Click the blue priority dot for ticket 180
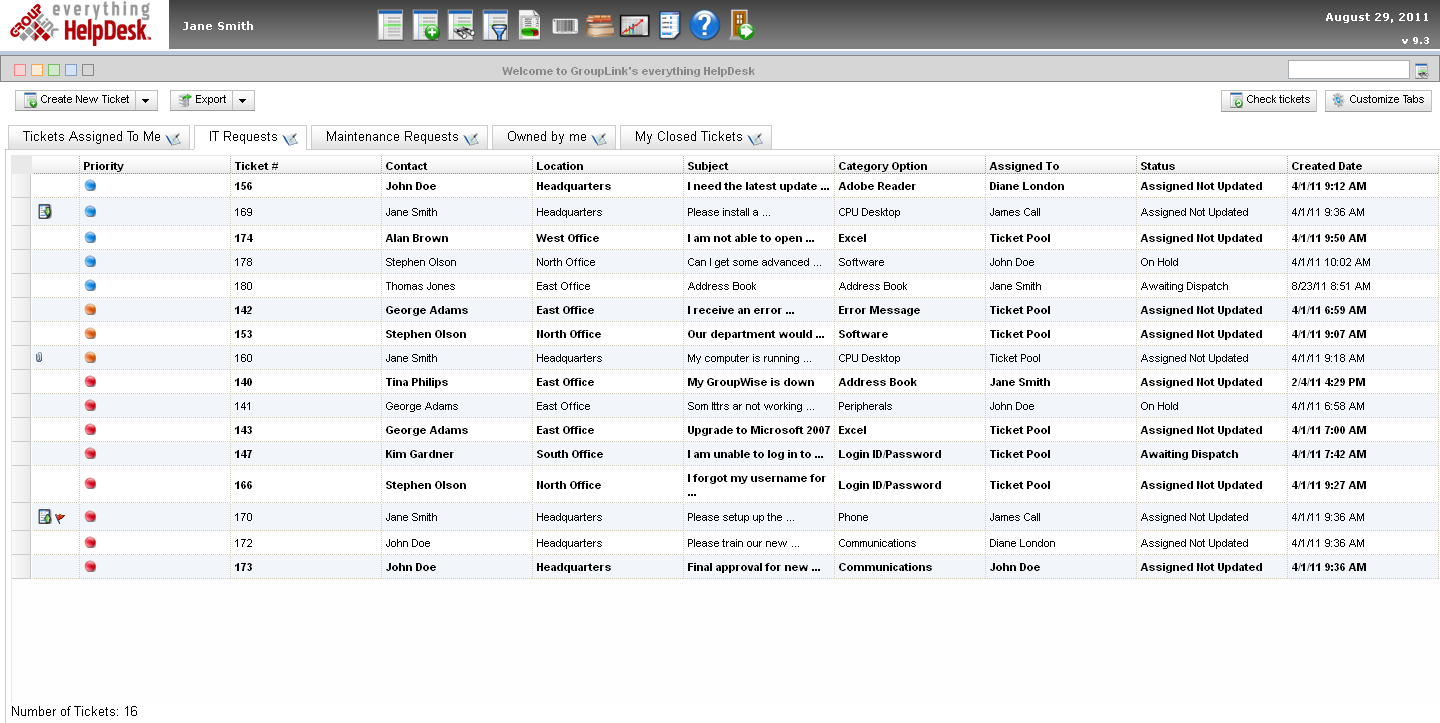1440x723 pixels. [90, 285]
